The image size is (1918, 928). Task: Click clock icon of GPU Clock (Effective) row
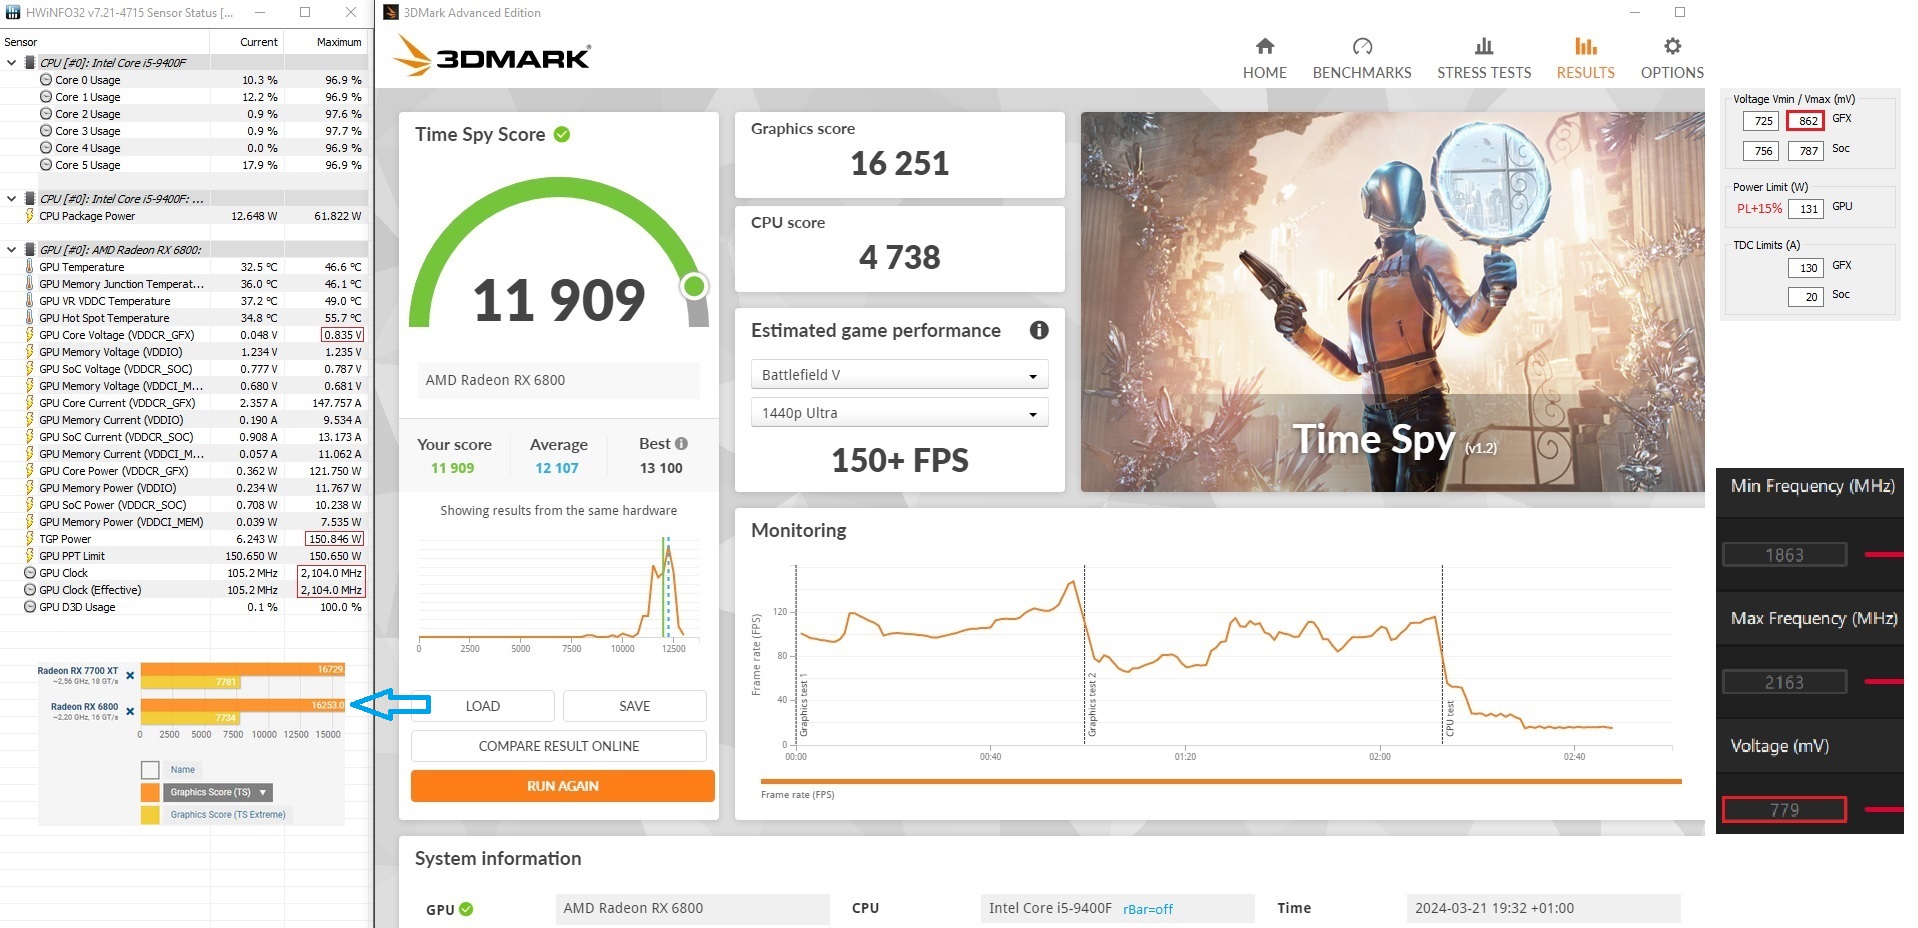pos(30,590)
